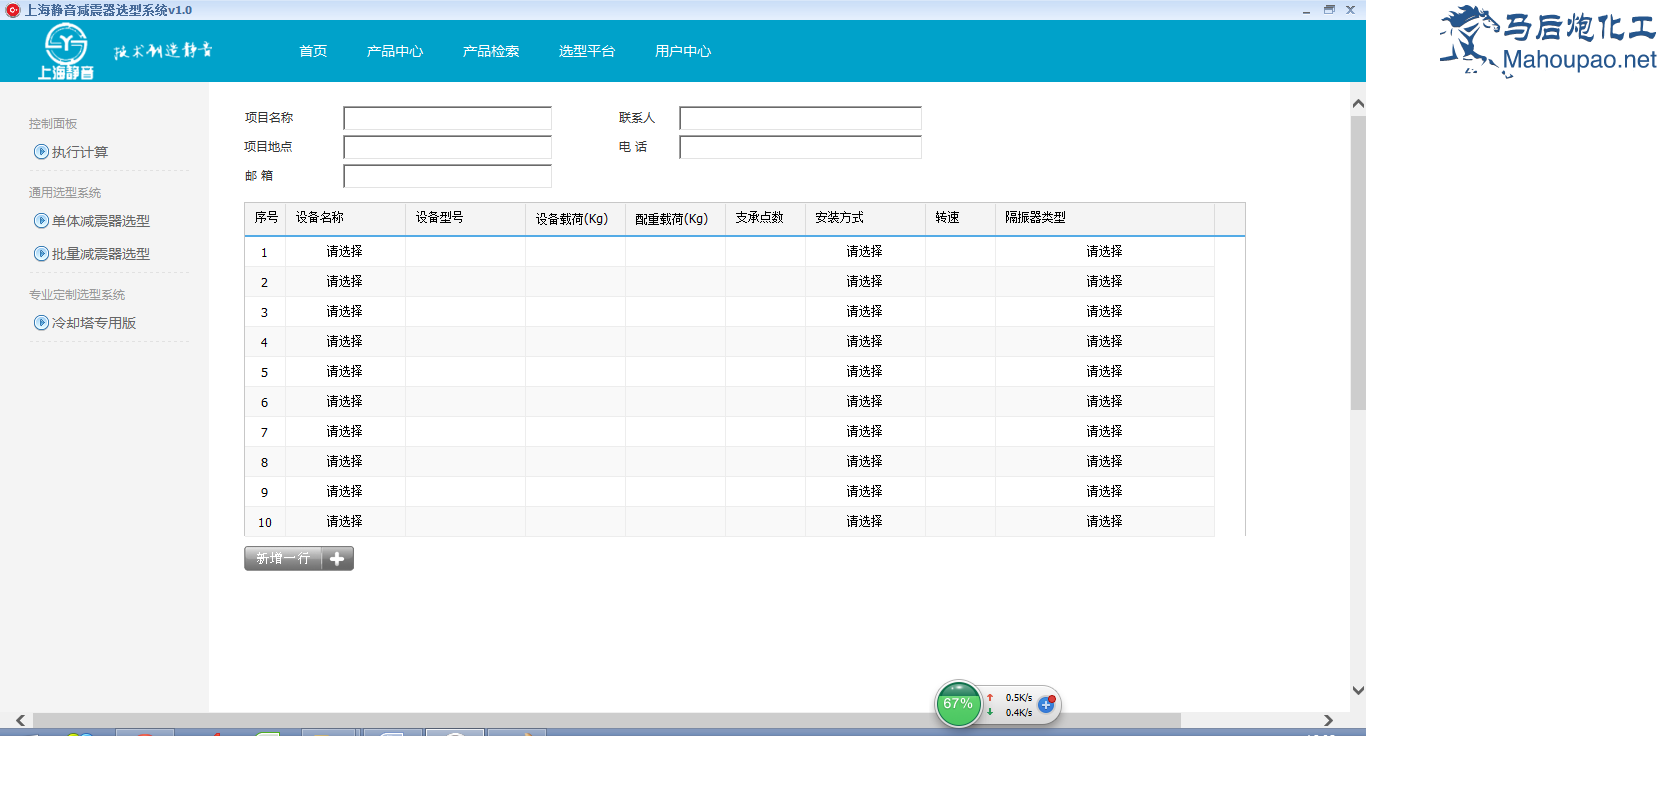
Task: Click 序号 column header
Action: 265,218
